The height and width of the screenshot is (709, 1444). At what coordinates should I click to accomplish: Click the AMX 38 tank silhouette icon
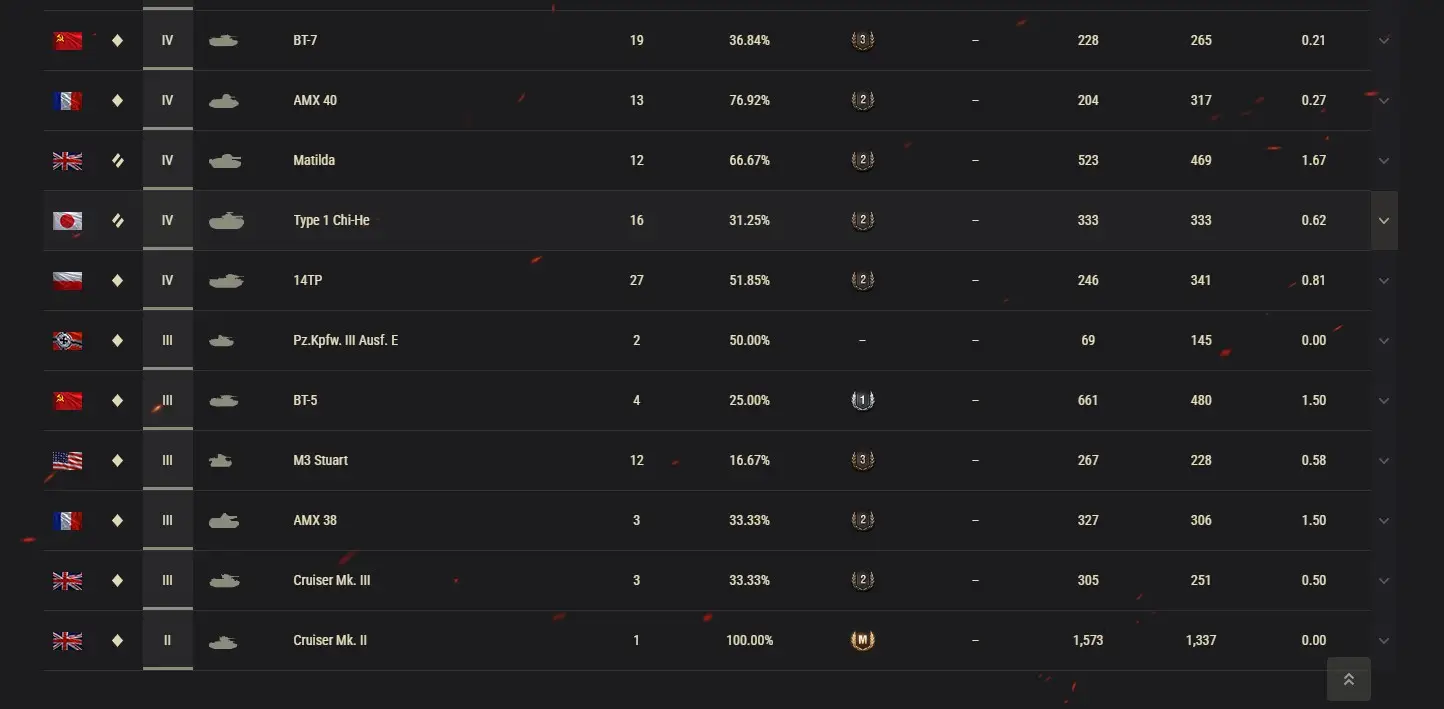tap(223, 521)
